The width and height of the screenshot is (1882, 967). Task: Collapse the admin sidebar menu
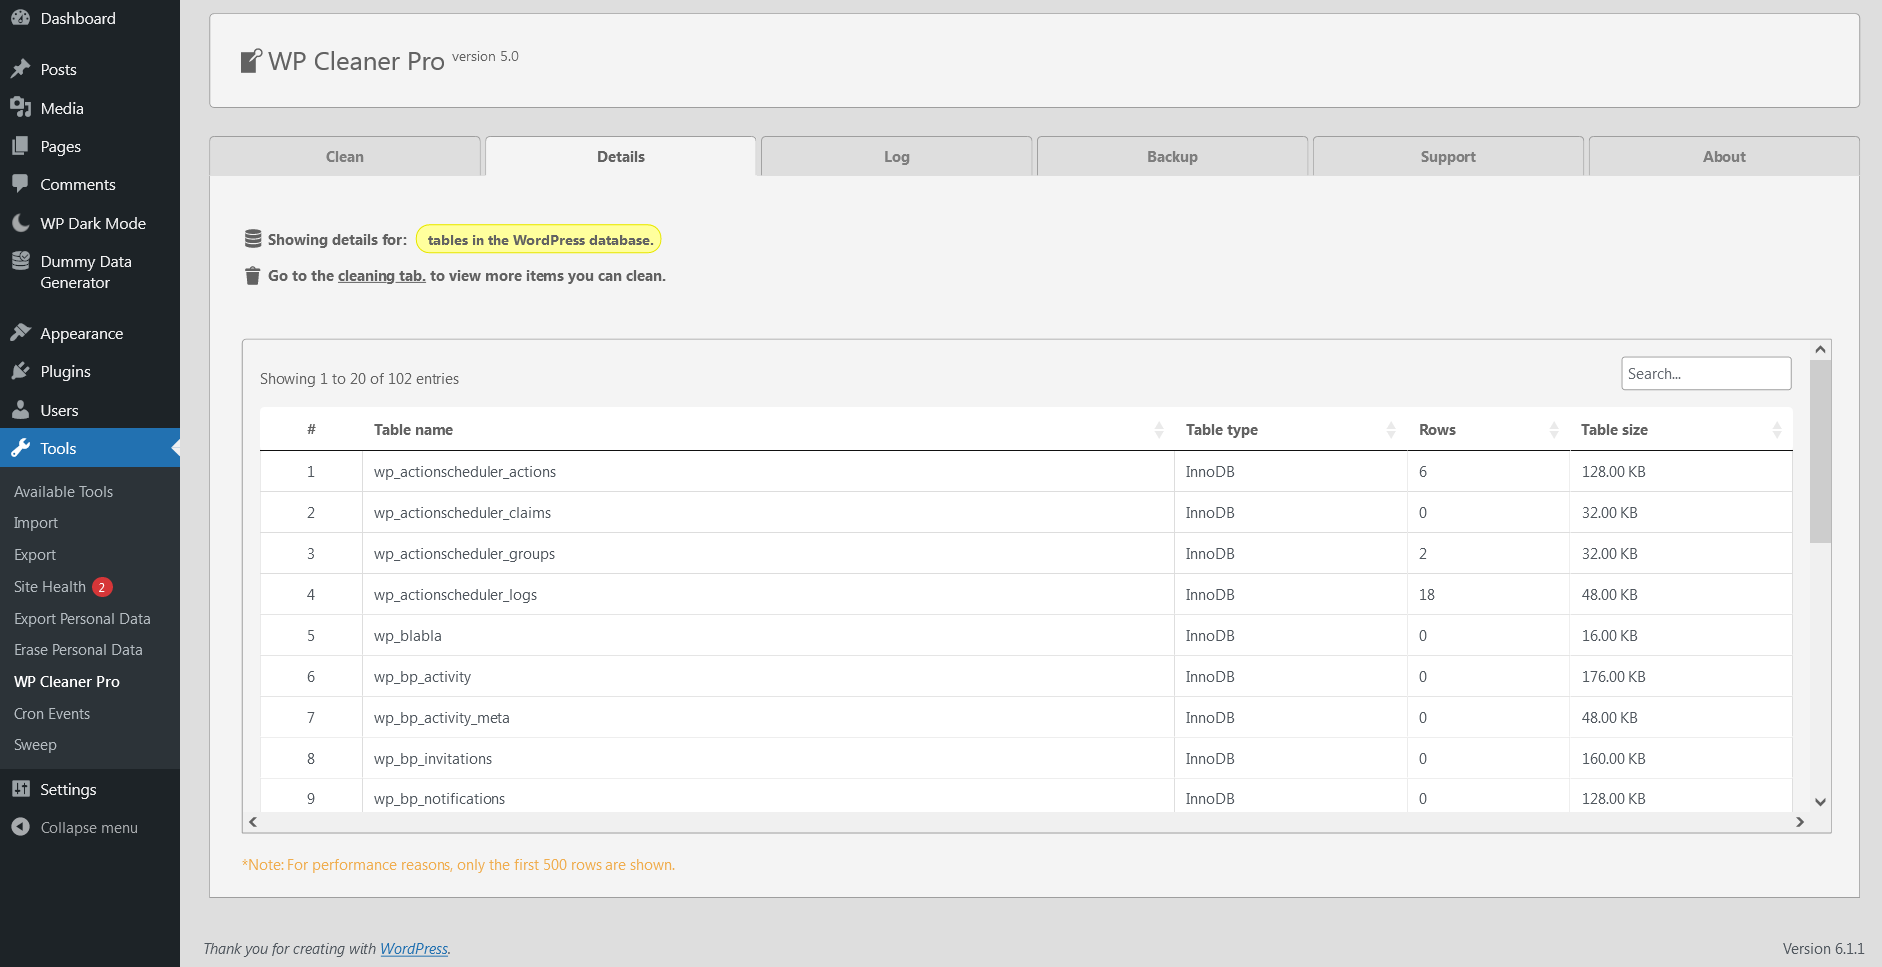click(74, 828)
